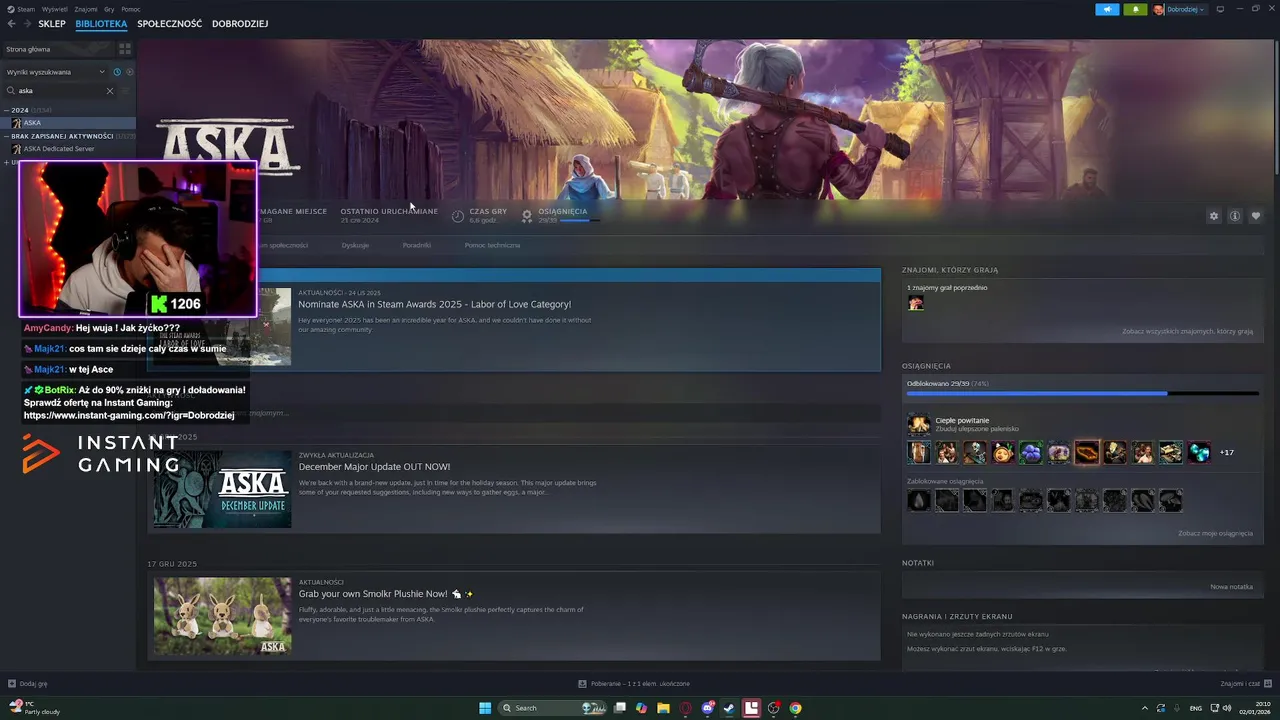The height and width of the screenshot is (720, 1280).
Task: Select ASKA in the library list
Action: point(68,123)
